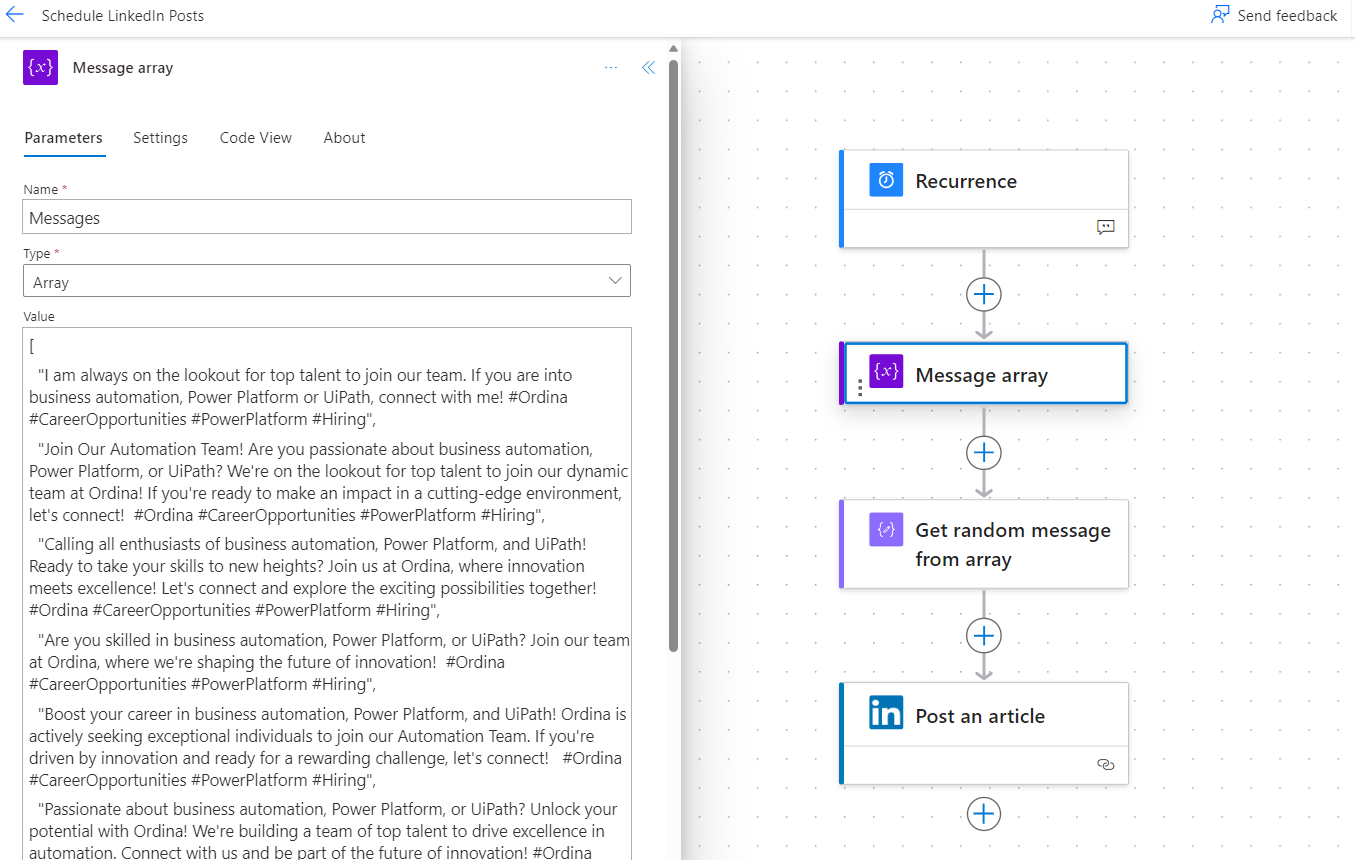This screenshot has height=860, width=1355.
Task: Click the message starting "Boost your career"
Action: 328,747
